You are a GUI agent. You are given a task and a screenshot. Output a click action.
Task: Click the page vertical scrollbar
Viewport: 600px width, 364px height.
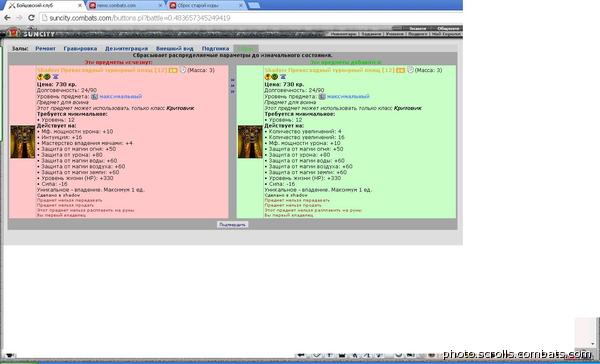pyautogui.click(x=594, y=333)
